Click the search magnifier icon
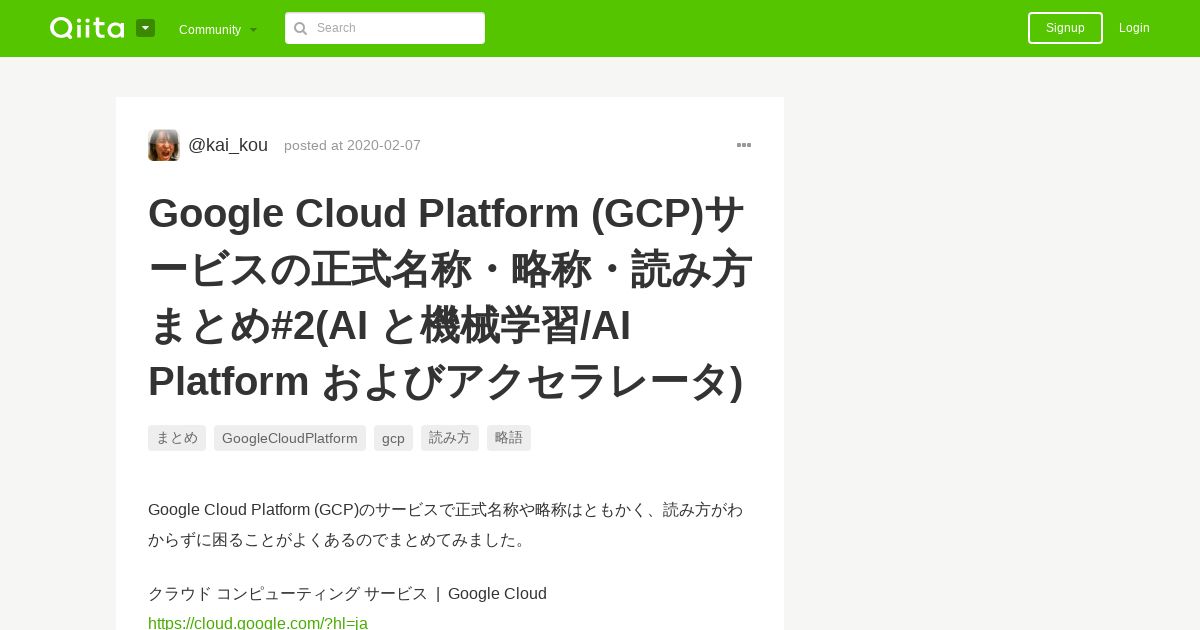Screen dimensions: 1200x630 [300, 28]
